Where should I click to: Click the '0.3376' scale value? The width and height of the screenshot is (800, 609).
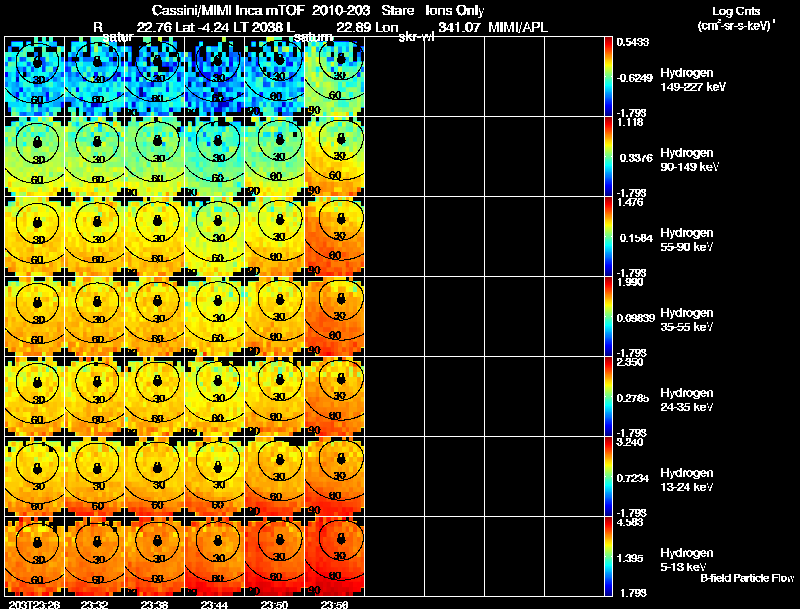tap(636, 158)
